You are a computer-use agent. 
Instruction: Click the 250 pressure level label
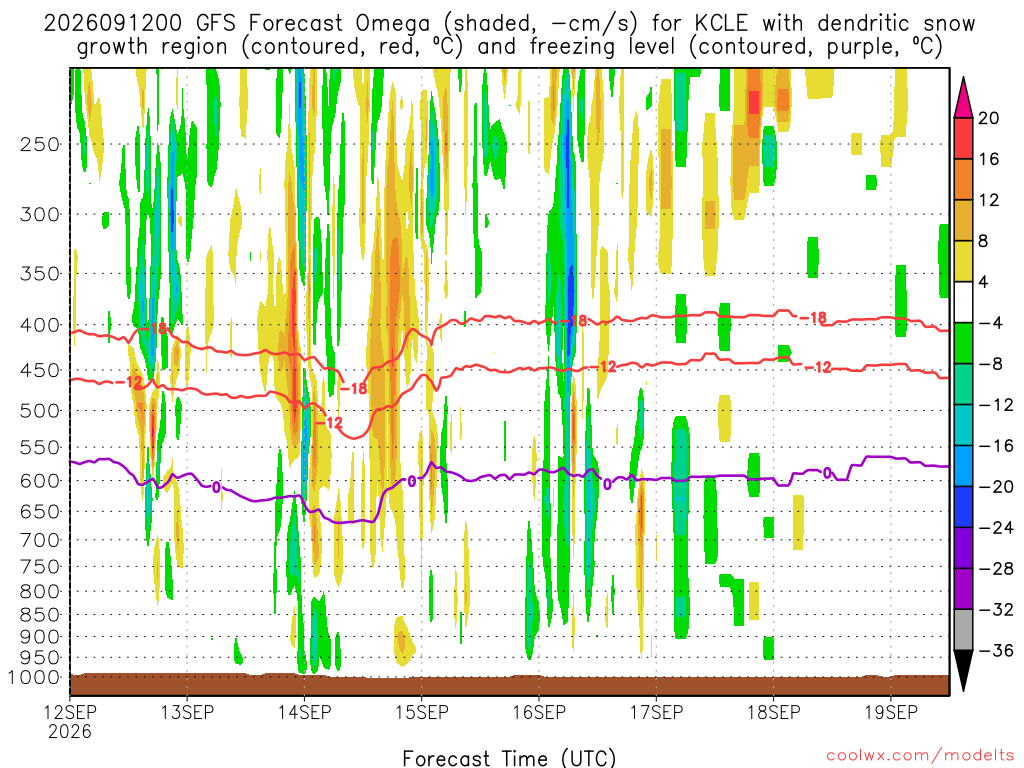pos(40,145)
